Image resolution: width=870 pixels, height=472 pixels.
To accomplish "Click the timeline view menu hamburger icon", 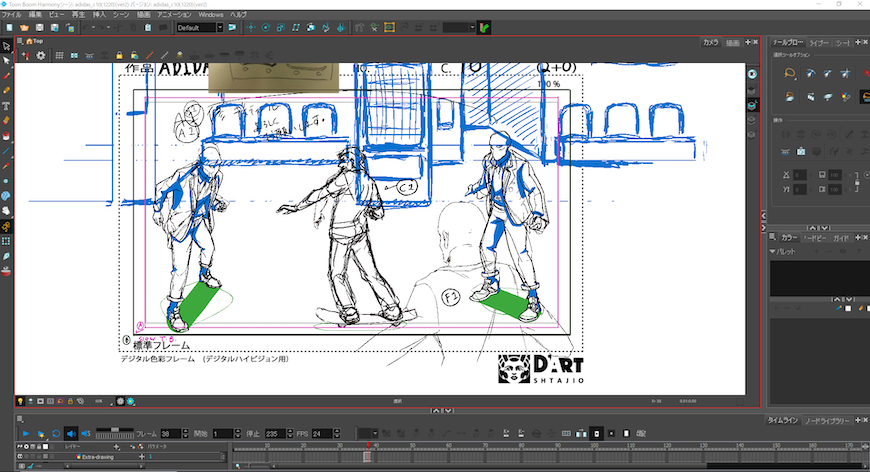I will tap(20, 419).
